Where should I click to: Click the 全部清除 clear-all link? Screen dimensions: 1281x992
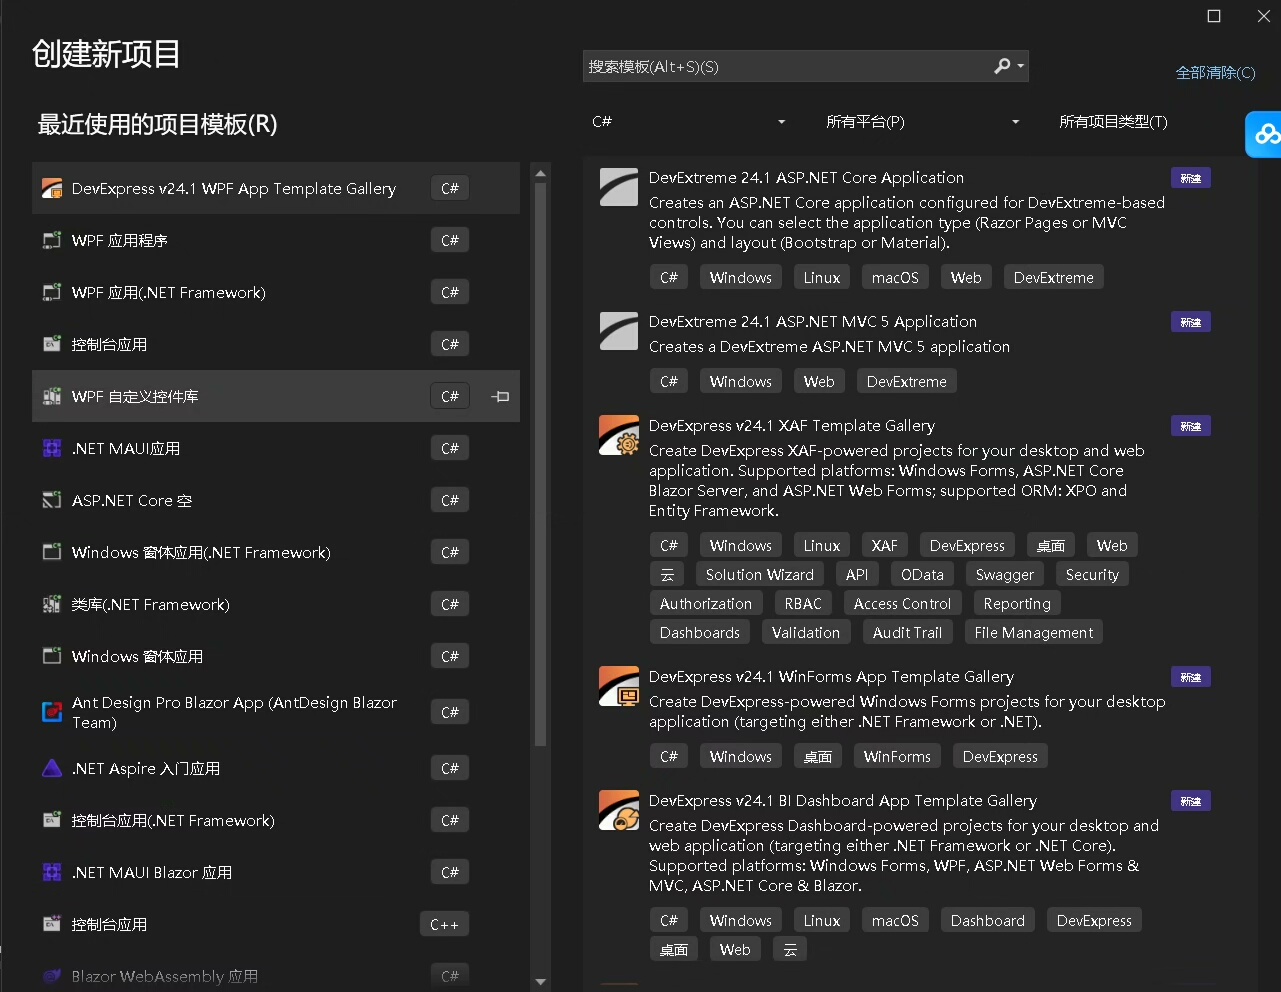(x=1215, y=72)
